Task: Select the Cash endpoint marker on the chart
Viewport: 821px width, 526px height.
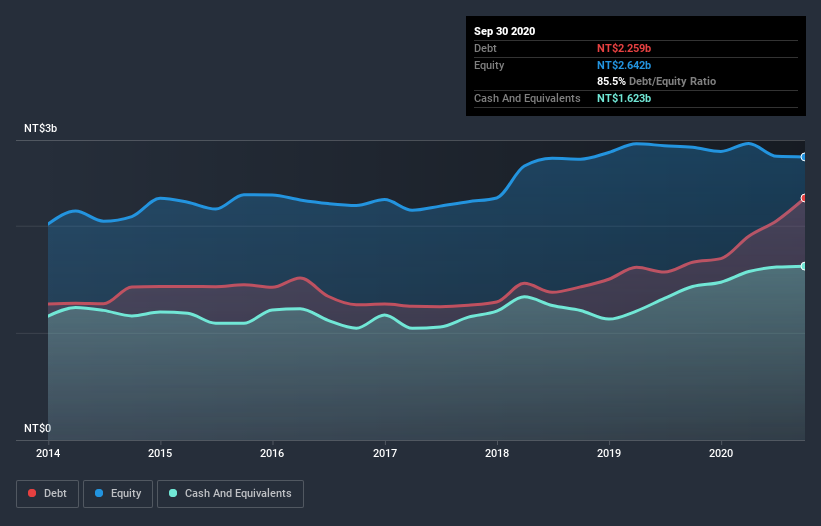Action: click(804, 266)
